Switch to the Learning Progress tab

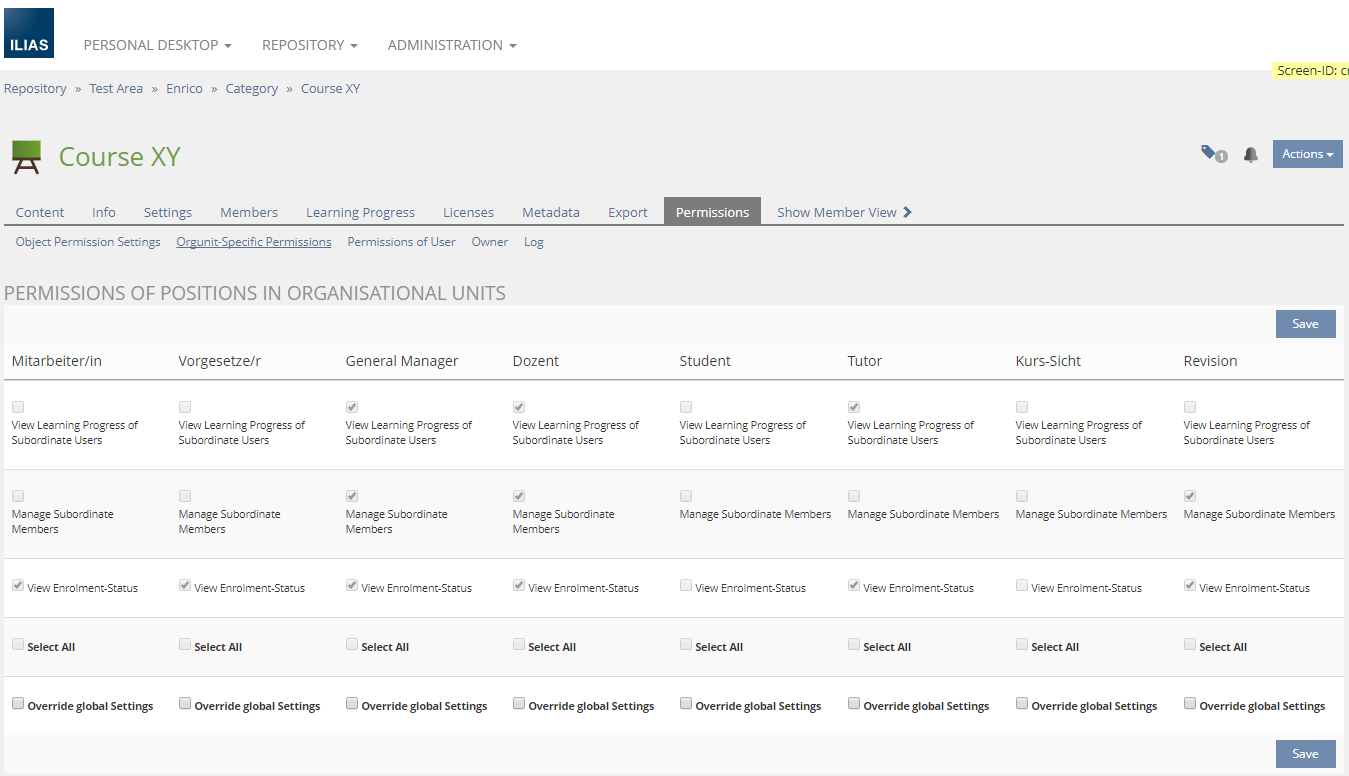pos(360,212)
